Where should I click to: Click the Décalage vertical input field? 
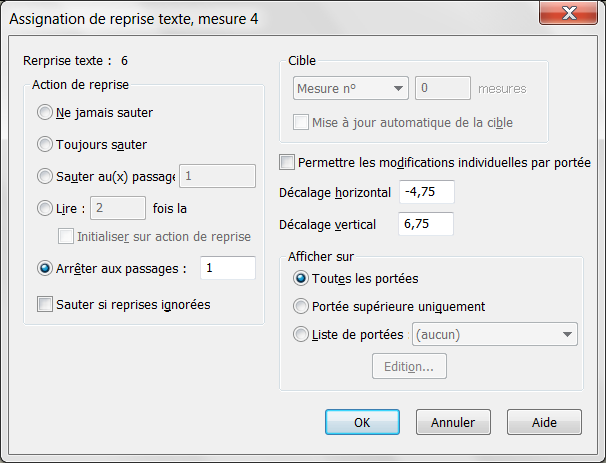(426, 225)
